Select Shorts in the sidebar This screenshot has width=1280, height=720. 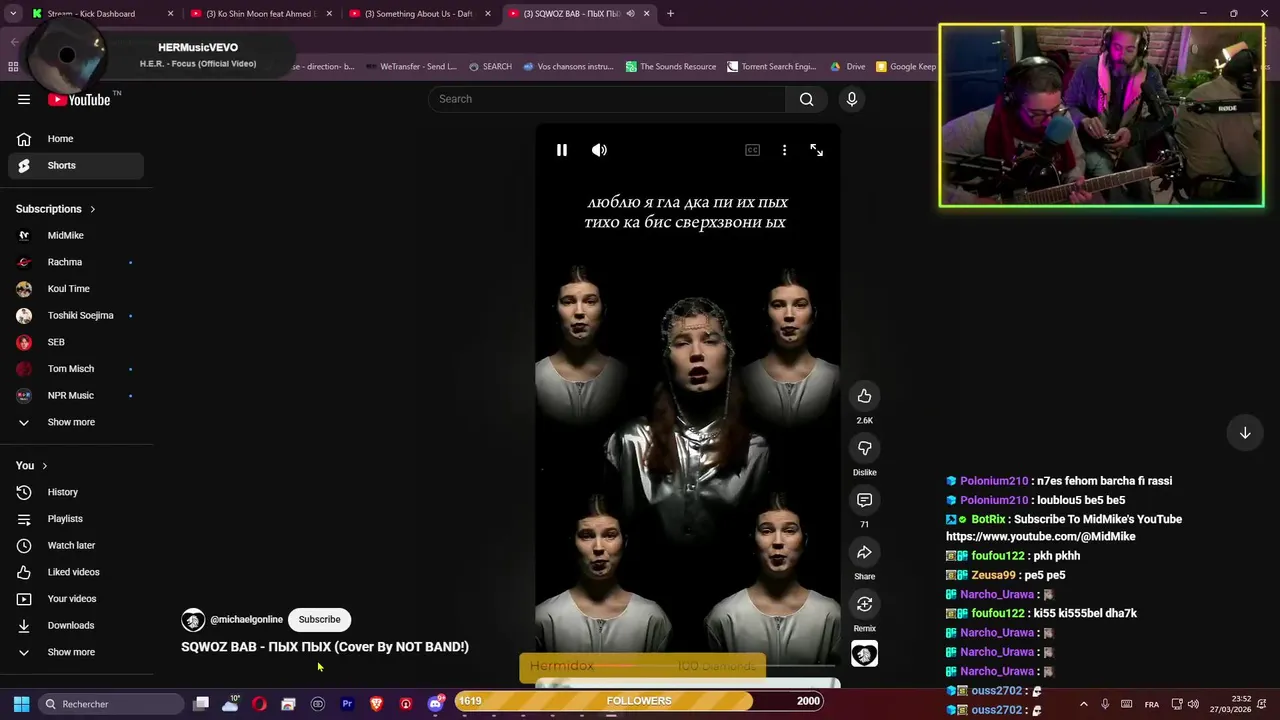pos(76,165)
